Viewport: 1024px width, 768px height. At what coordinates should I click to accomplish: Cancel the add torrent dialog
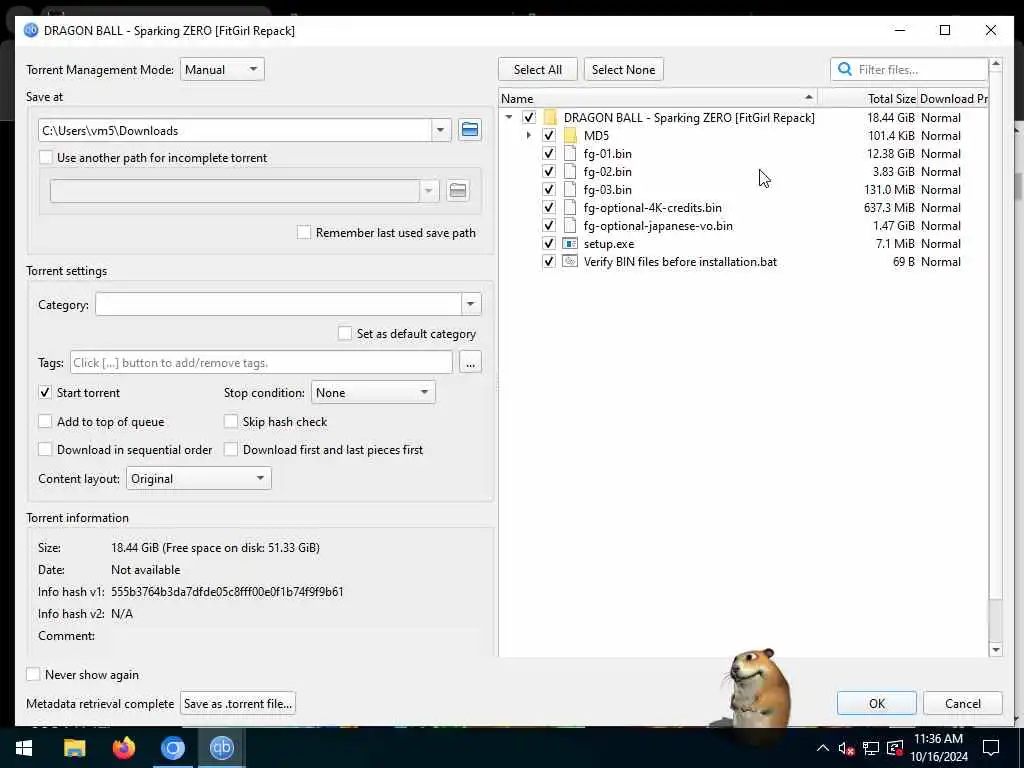(963, 703)
